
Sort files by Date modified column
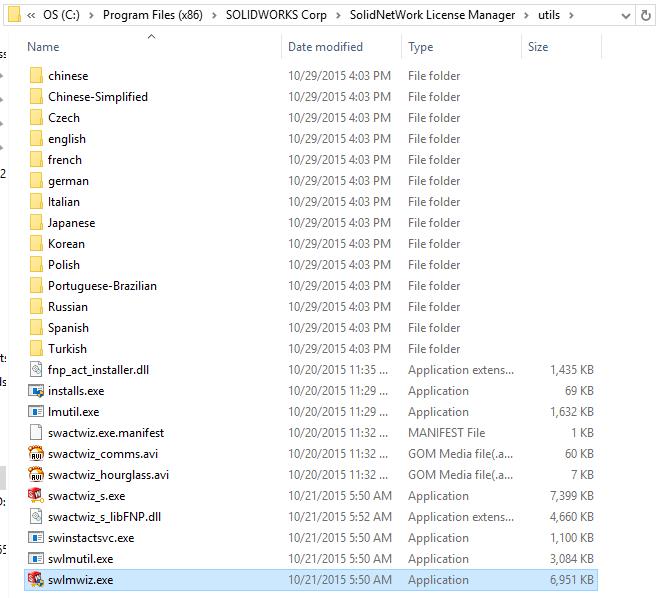tap(326, 47)
